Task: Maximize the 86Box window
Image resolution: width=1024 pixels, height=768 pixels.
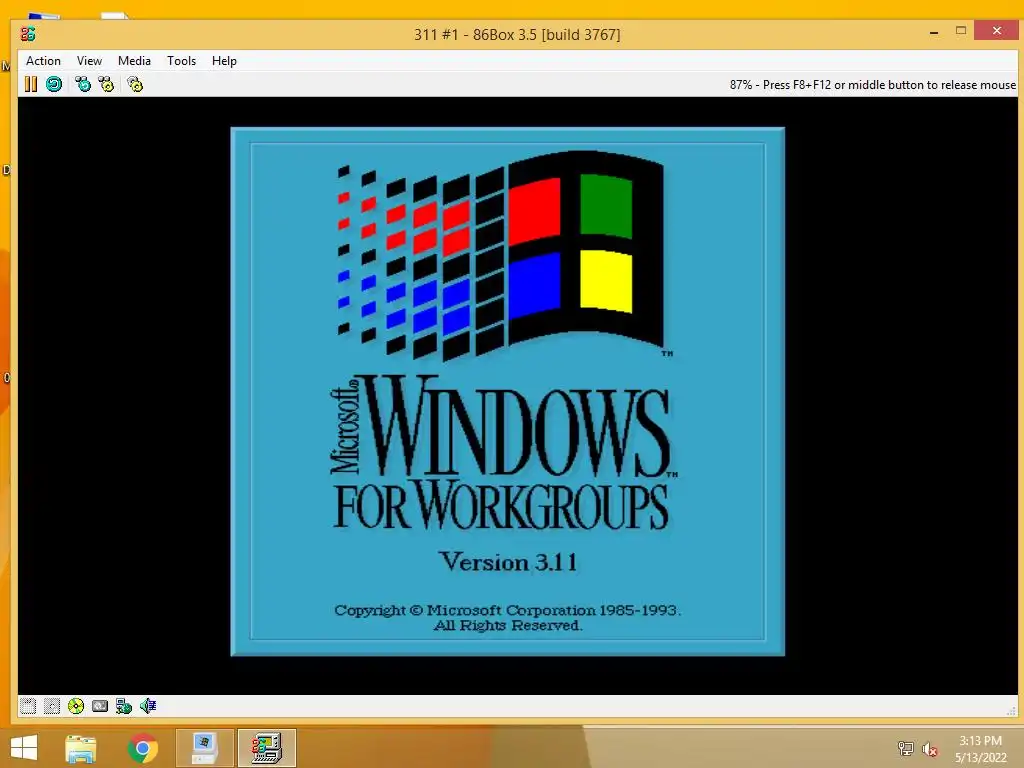Action: (x=961, y=31)
